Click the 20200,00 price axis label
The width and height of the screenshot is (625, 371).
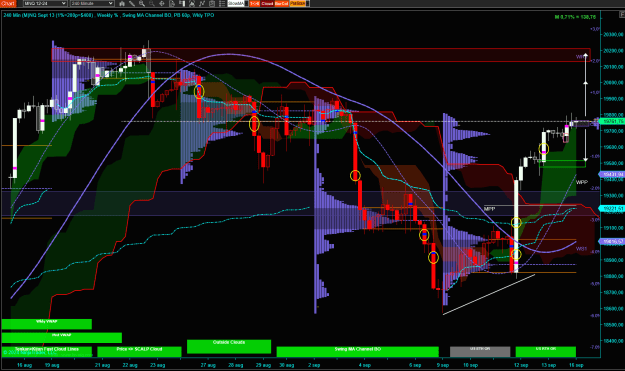613,51
